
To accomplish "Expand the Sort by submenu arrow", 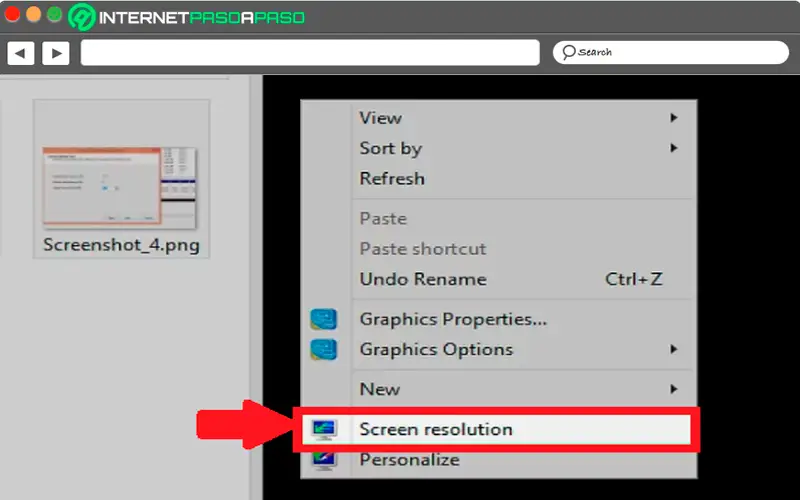I will (674, 148).
